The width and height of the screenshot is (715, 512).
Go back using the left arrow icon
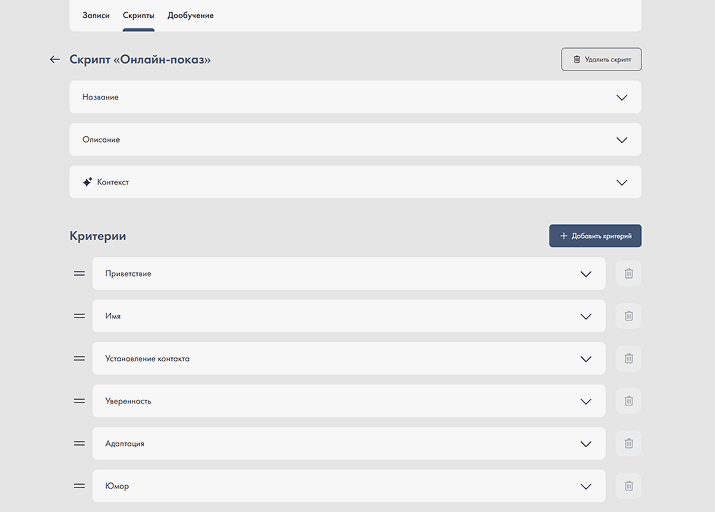[x=55, y=59]
